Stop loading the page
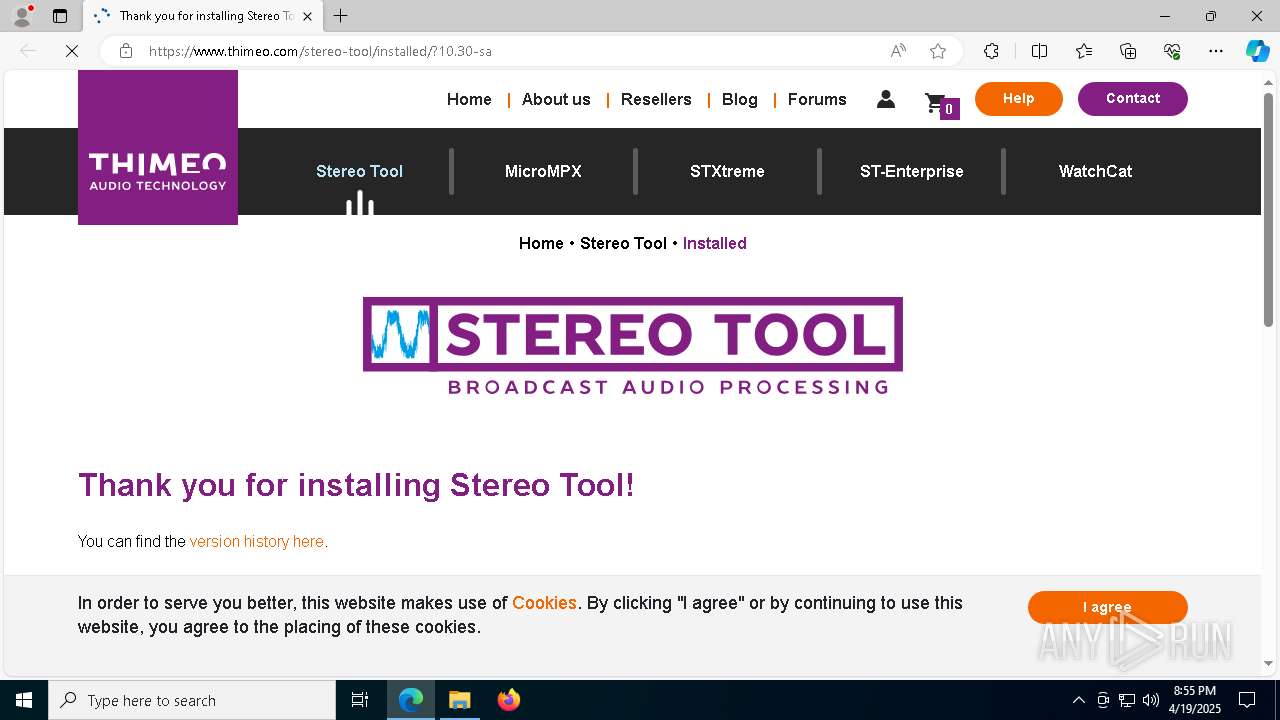The width and height of the screenshot is (1280, 720). pos(72,51)
